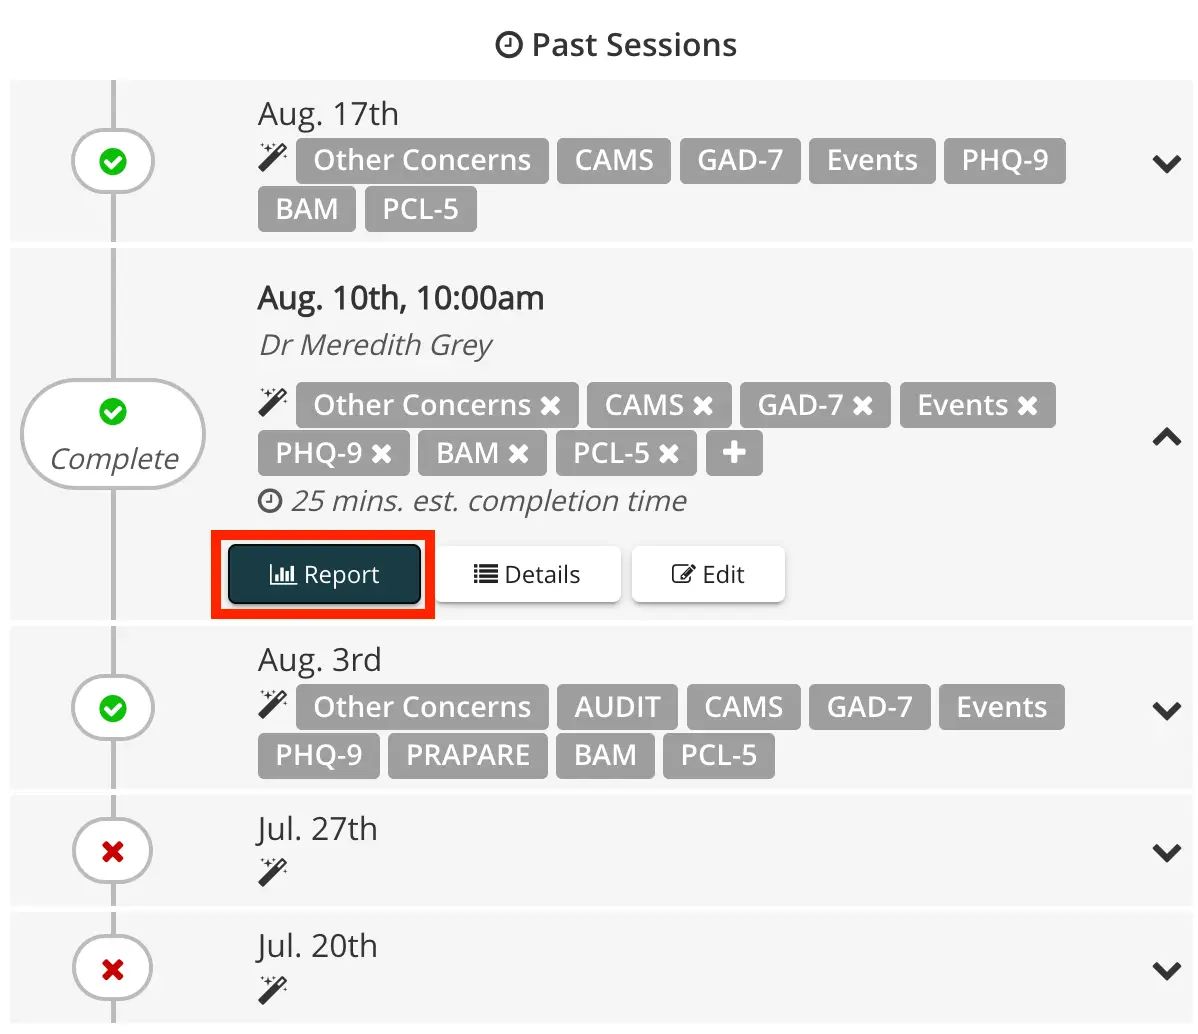Click the magic wand icon on Jul. 27th row

point(271,872)
